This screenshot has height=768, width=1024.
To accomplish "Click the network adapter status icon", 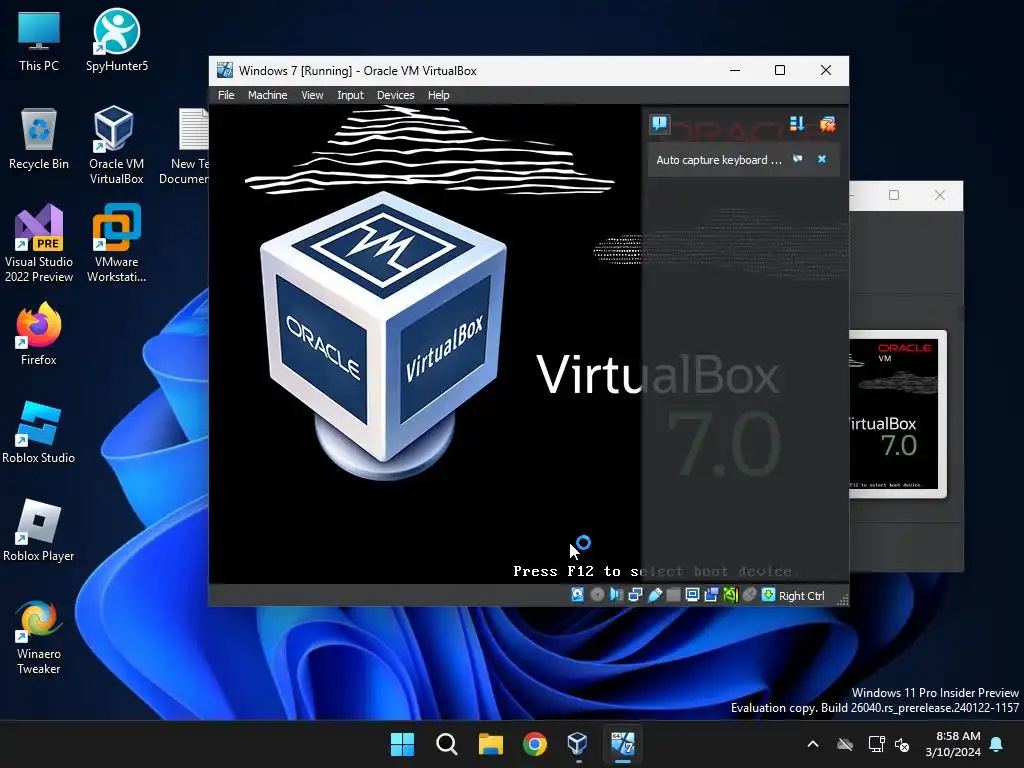I will (x=635, y=595).
